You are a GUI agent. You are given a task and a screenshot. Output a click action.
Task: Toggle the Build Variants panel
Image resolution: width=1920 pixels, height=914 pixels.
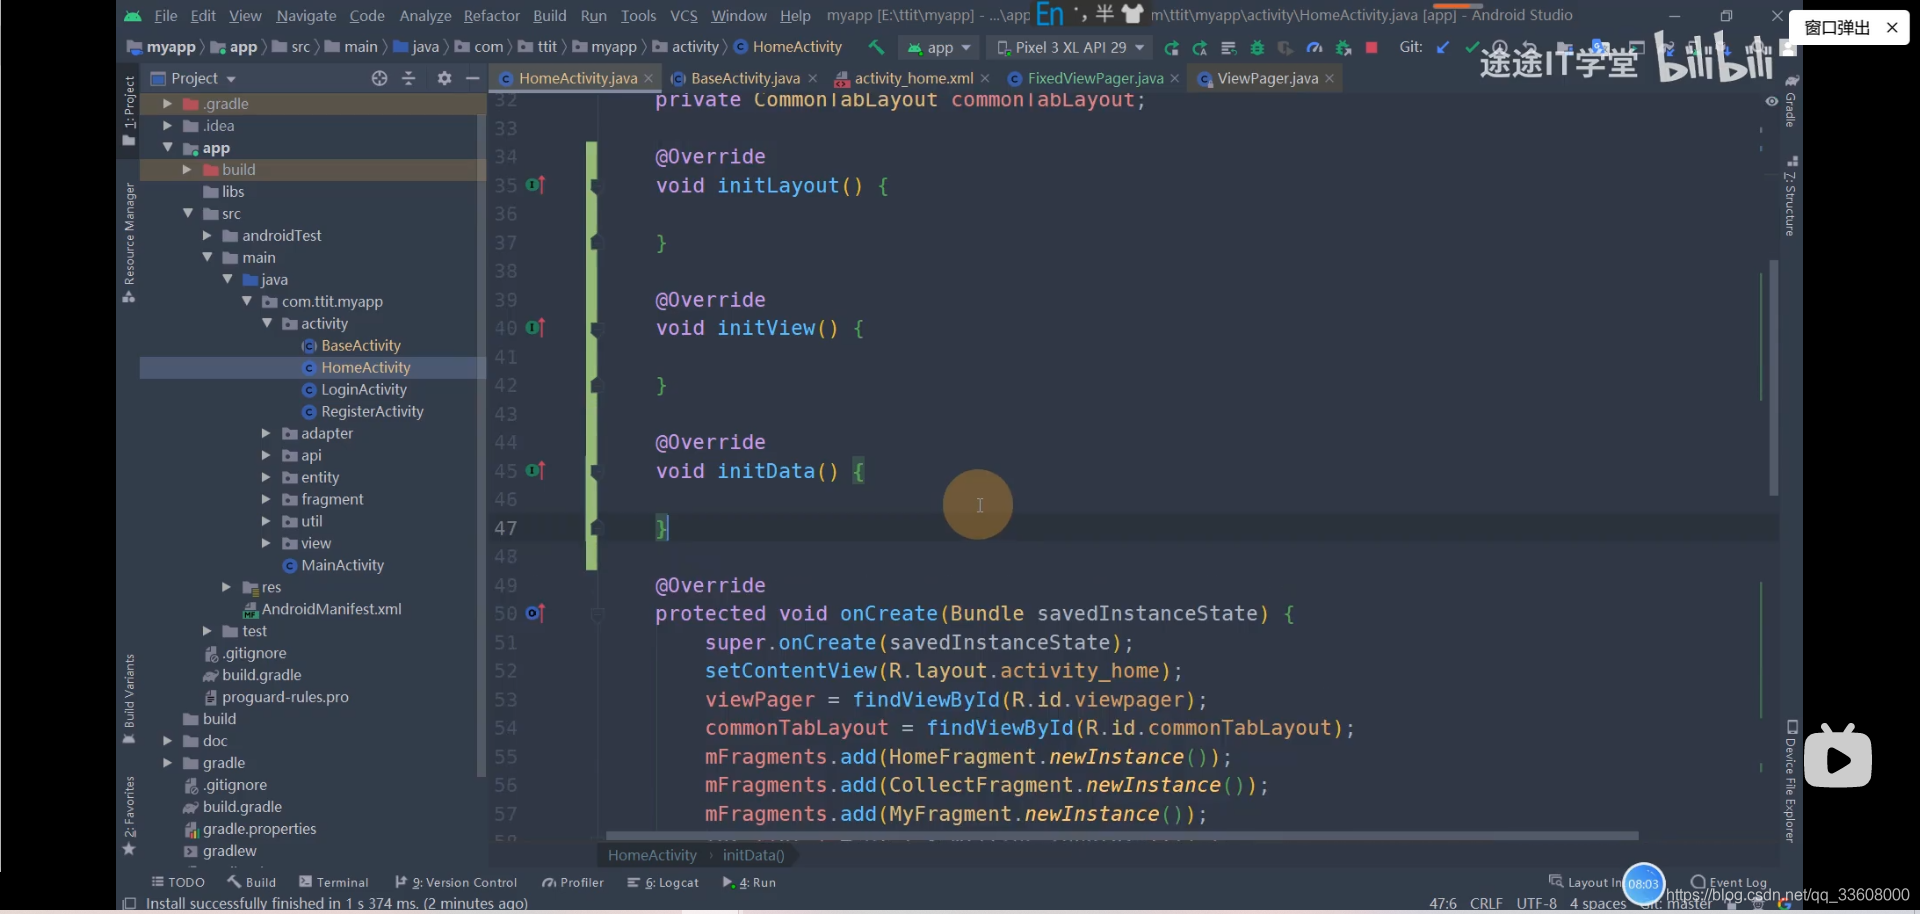pos(129,699)
